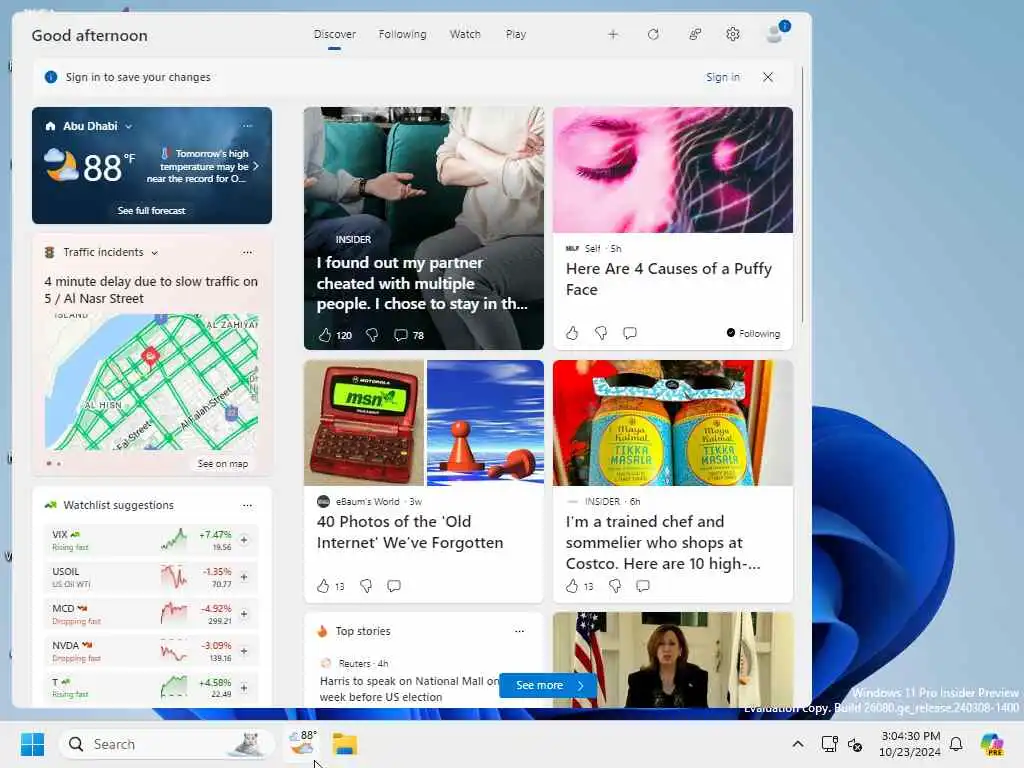Open widgets settings gear
This screenshot has height=768, width=1024.
tap(733, 35)
